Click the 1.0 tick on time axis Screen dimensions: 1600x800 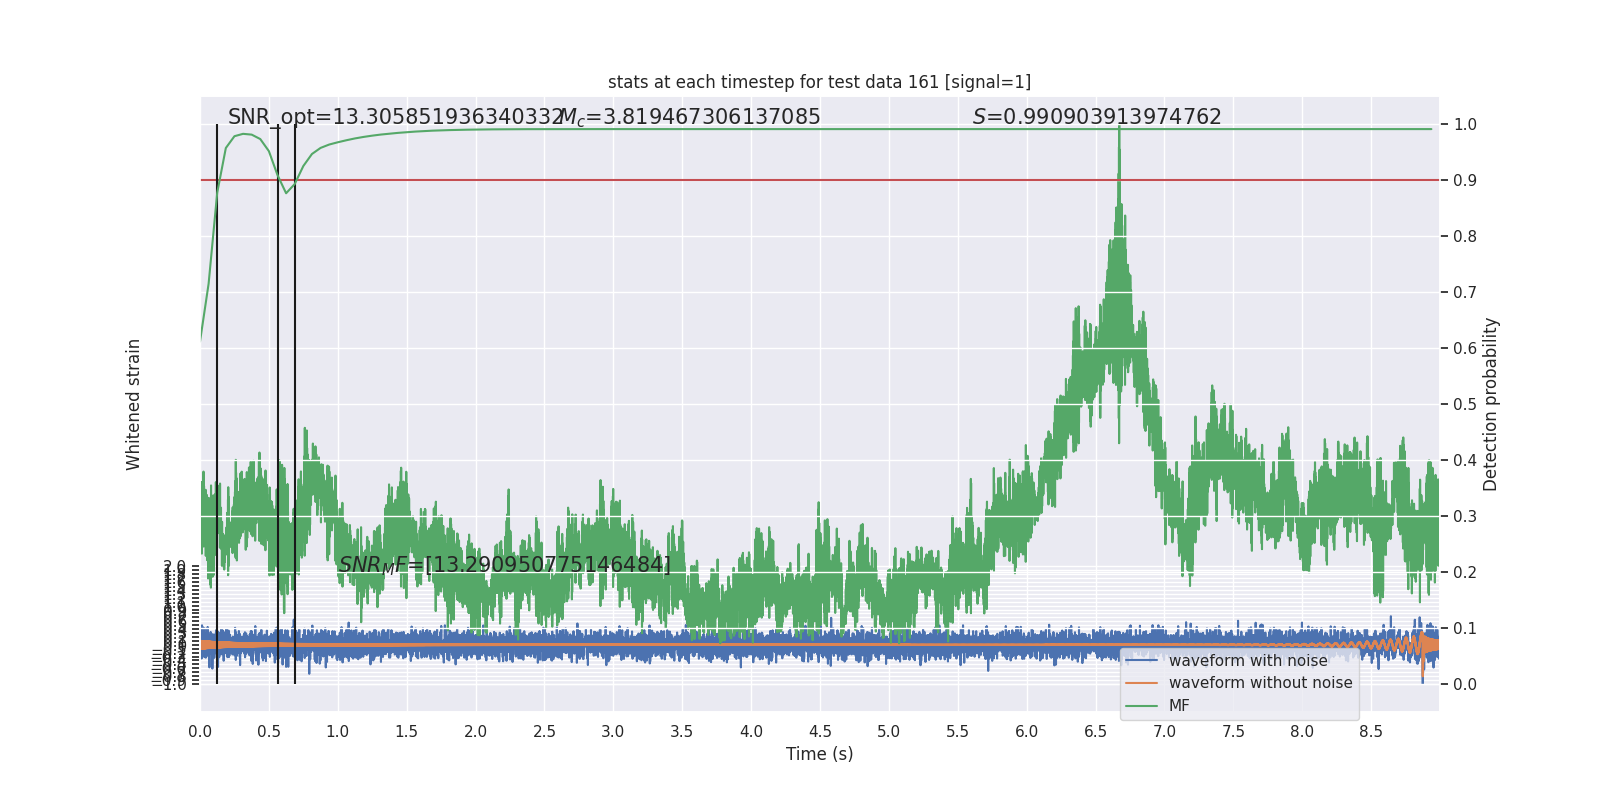pos(338,732)
